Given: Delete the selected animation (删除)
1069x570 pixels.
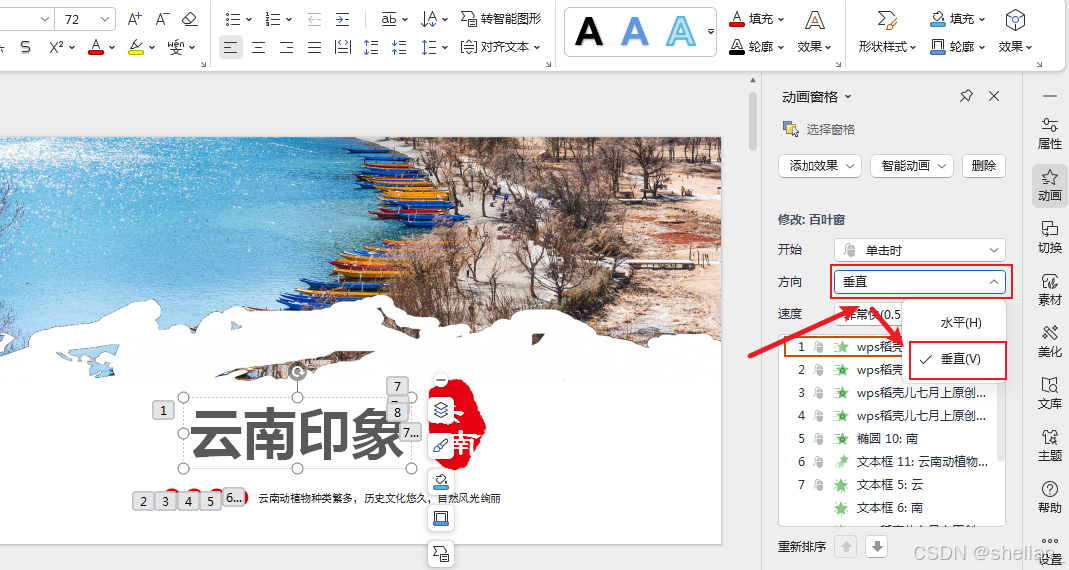Looking at the screenshot, I should [x=984, y=166].
